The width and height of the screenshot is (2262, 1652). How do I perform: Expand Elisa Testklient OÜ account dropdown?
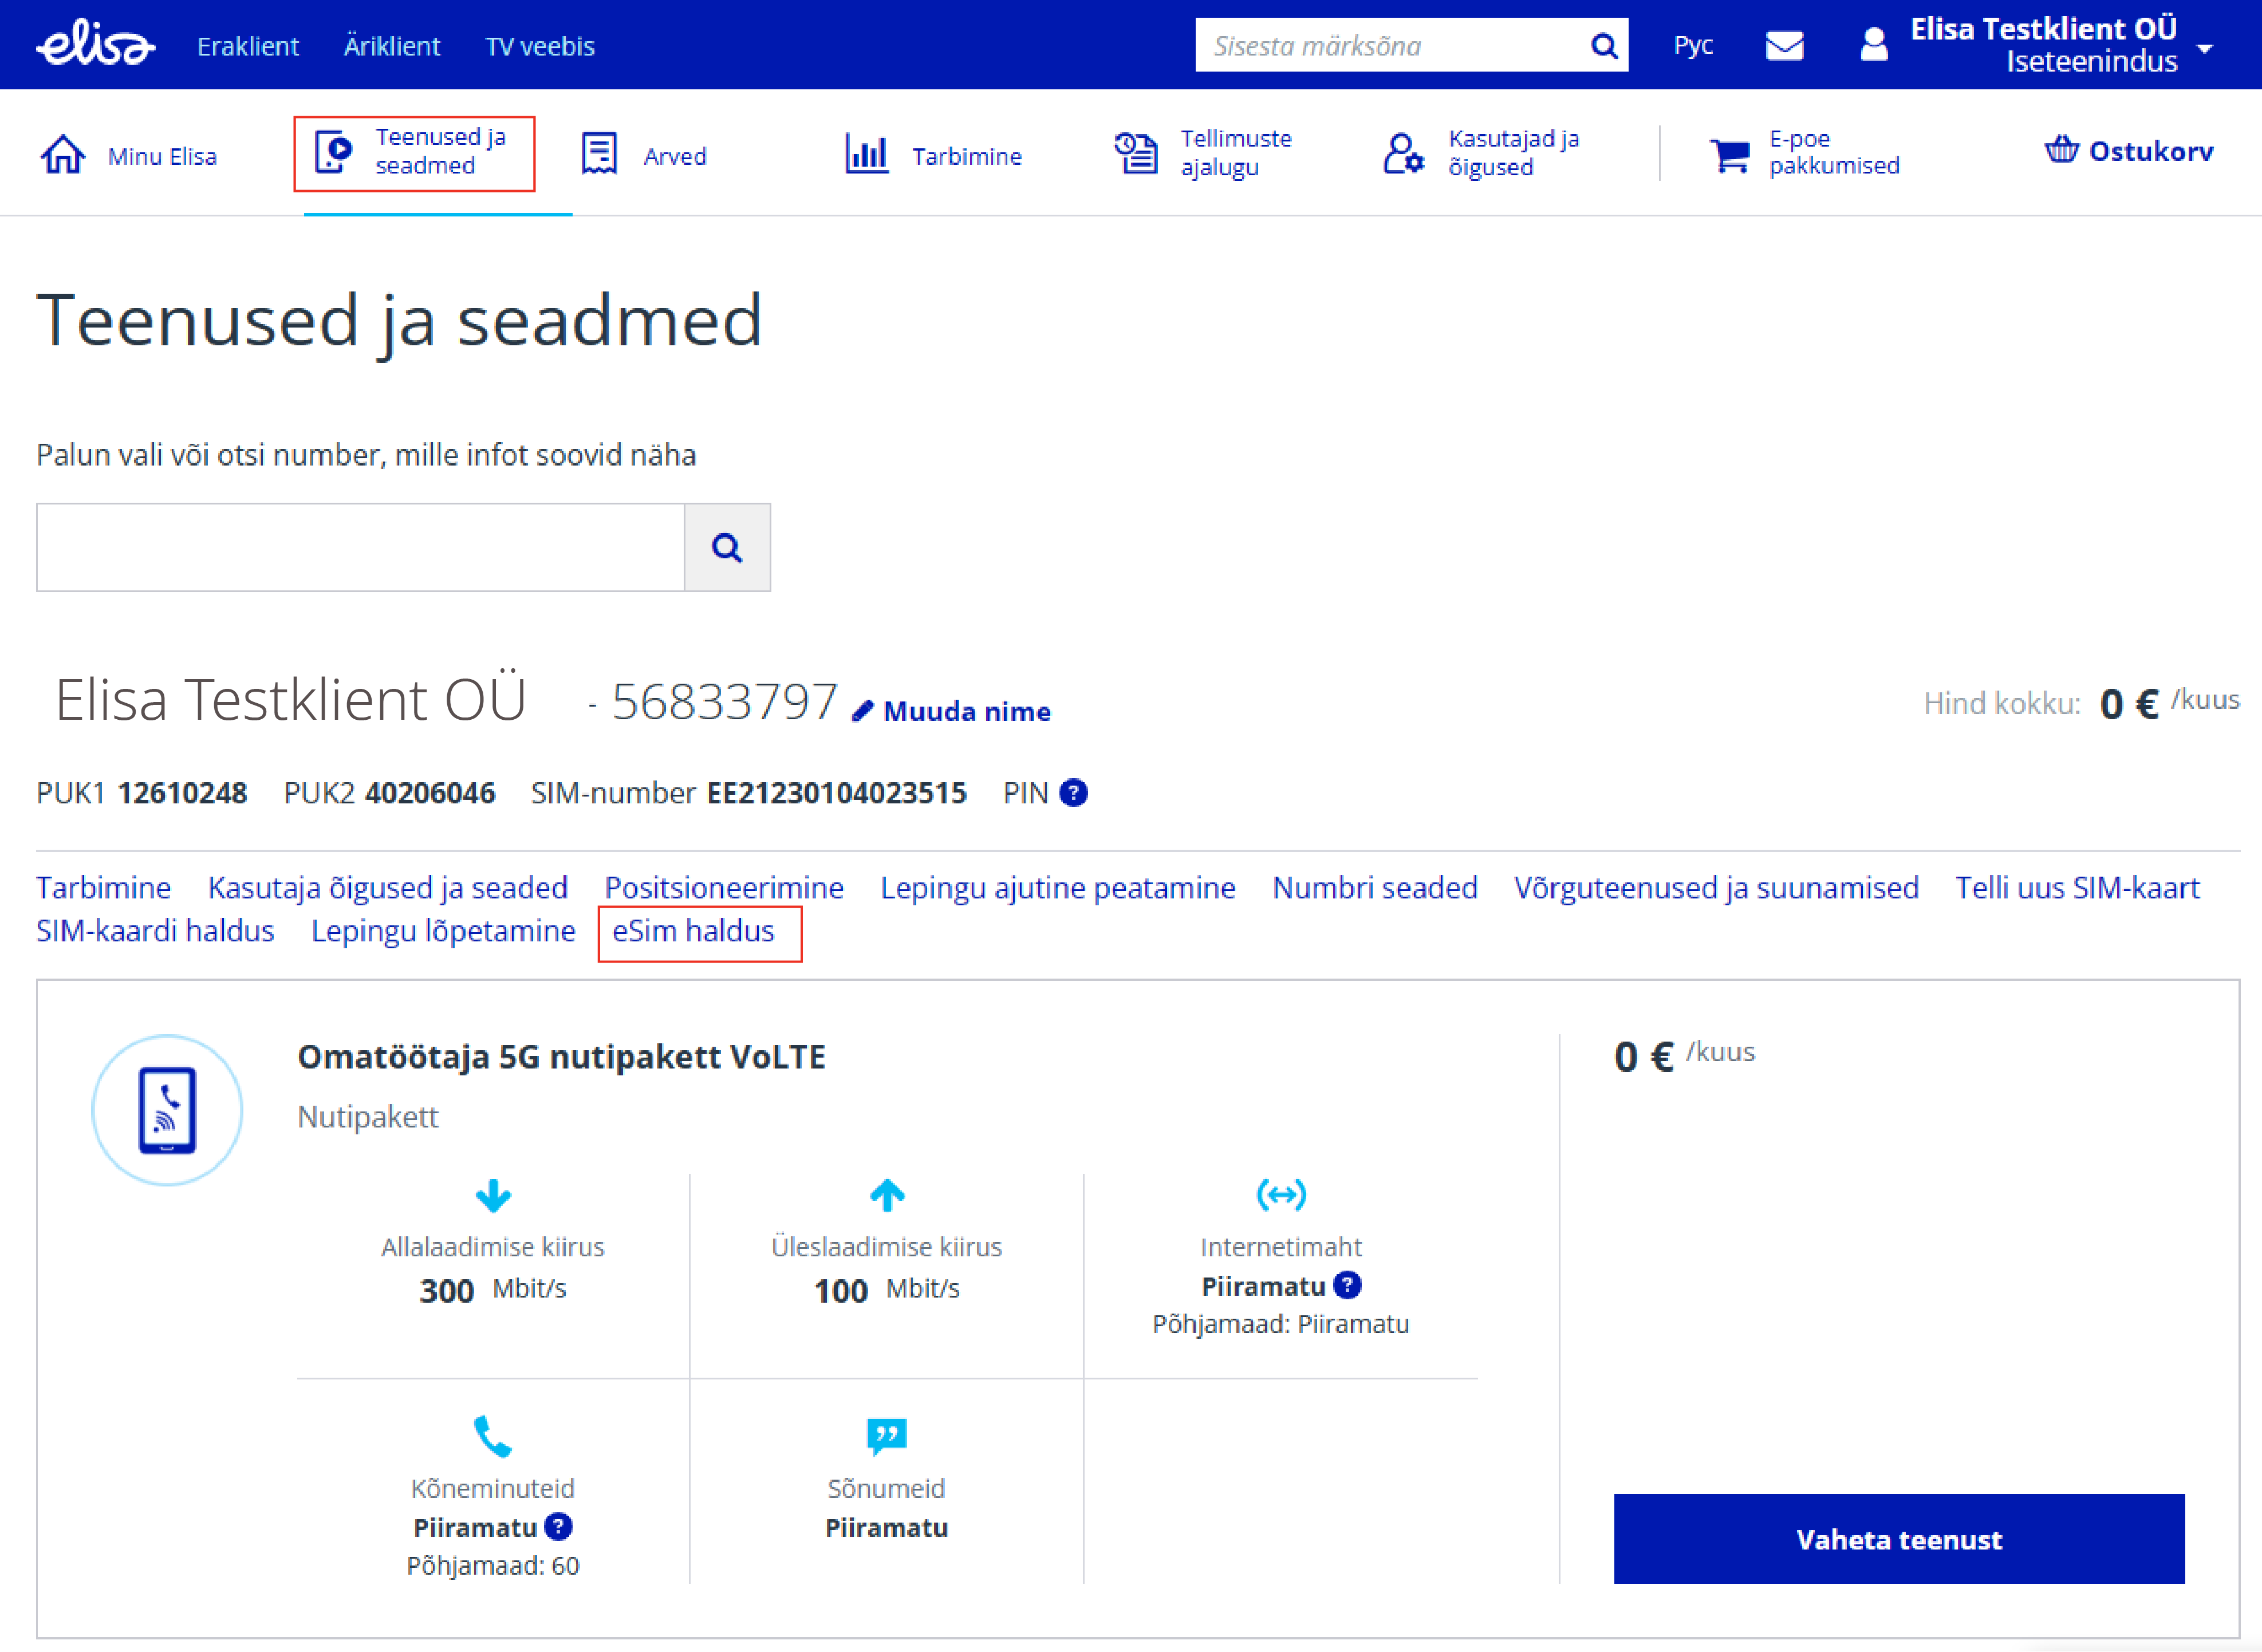(x=2204, y=48)
